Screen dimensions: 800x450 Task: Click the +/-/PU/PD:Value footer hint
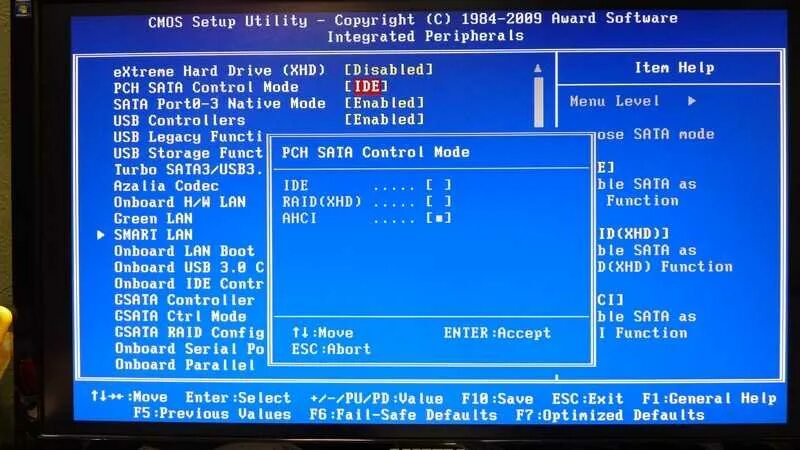377,398
